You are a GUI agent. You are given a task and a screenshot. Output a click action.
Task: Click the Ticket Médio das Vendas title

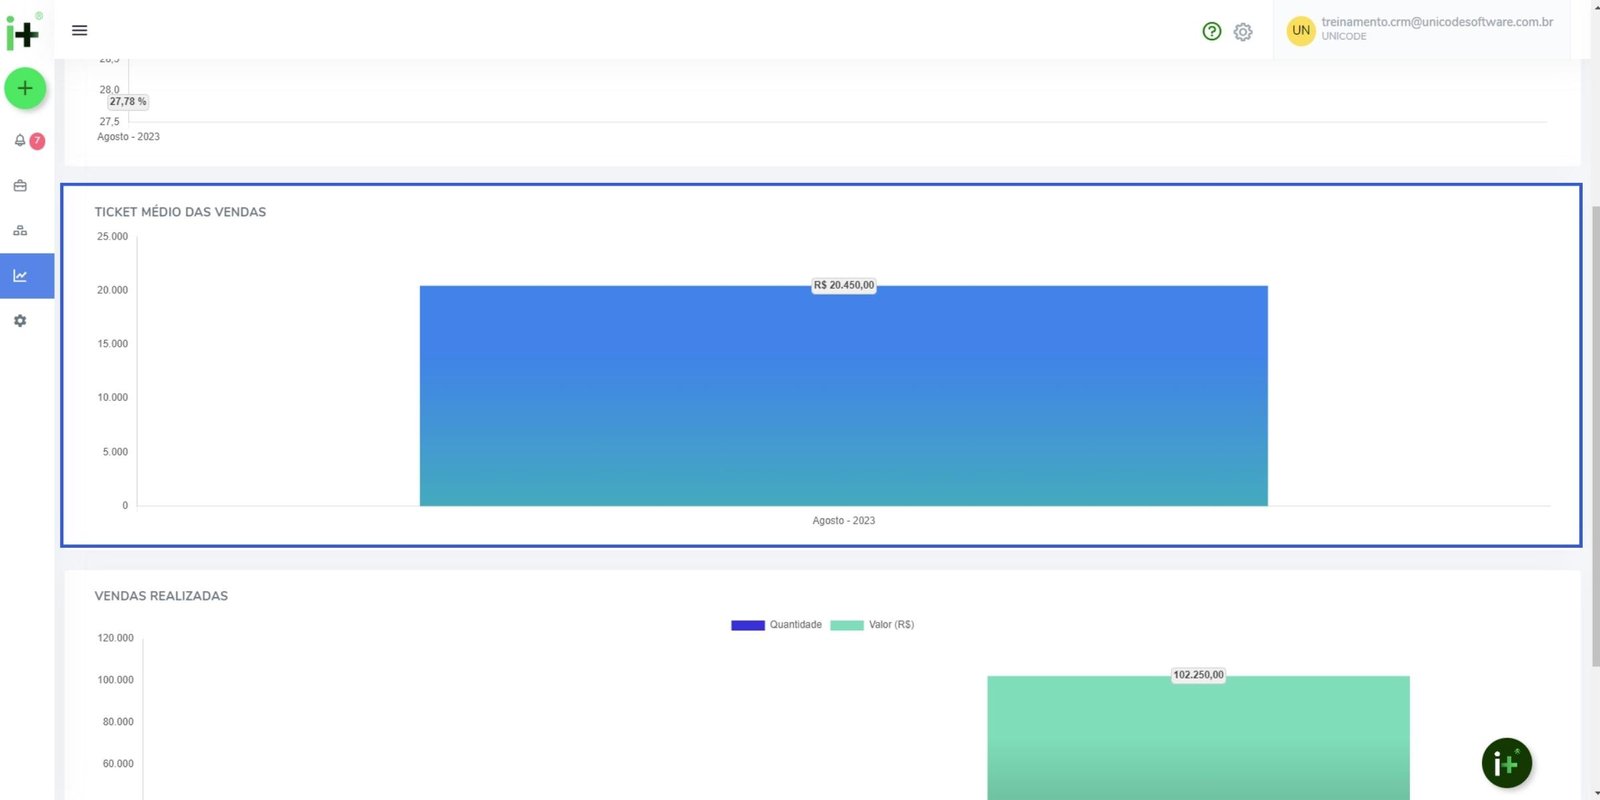click(x=180, y=212)
